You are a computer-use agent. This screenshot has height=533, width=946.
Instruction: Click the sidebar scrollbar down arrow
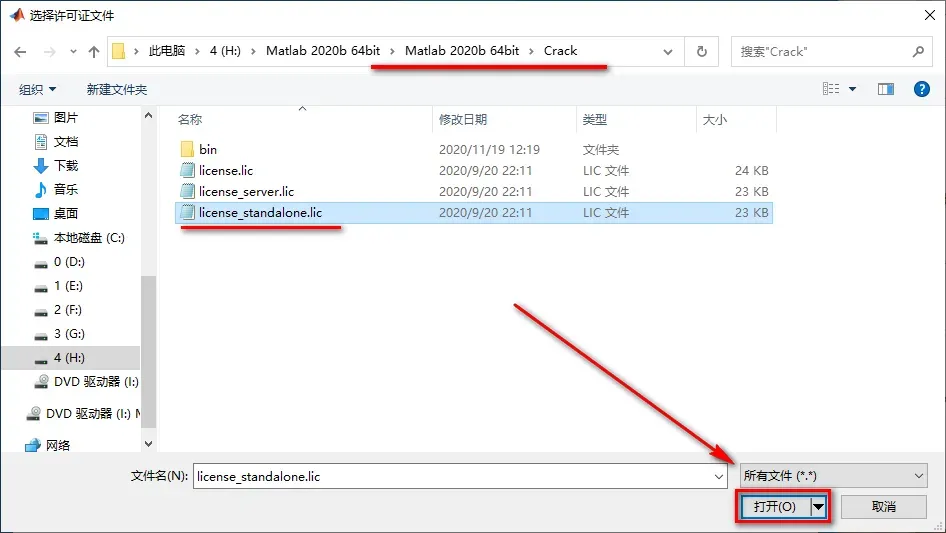coord(148,444)
